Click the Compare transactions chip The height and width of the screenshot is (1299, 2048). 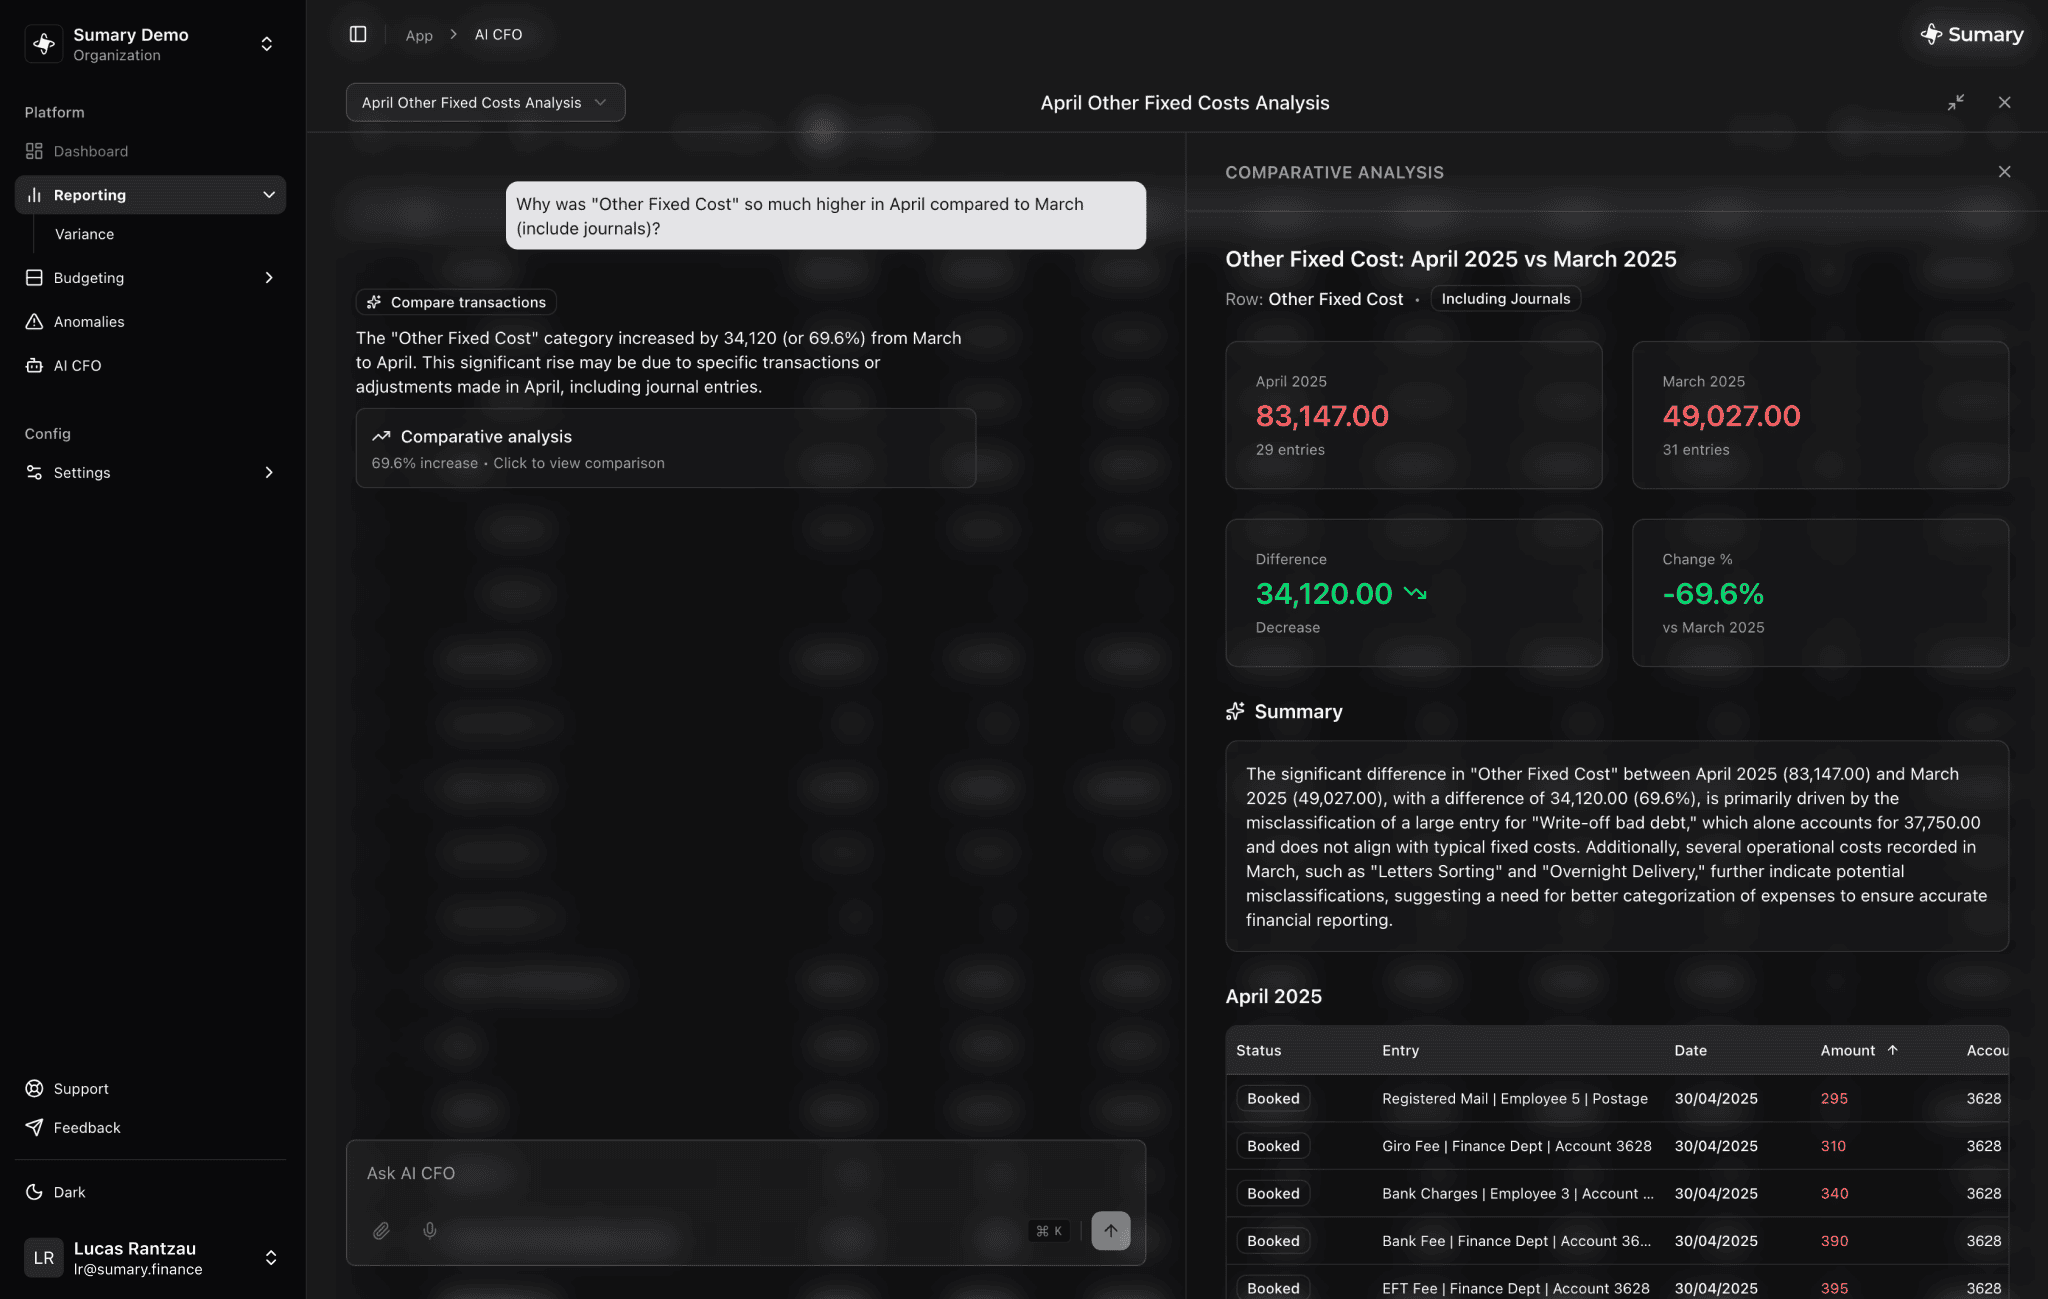coord(456,302)
